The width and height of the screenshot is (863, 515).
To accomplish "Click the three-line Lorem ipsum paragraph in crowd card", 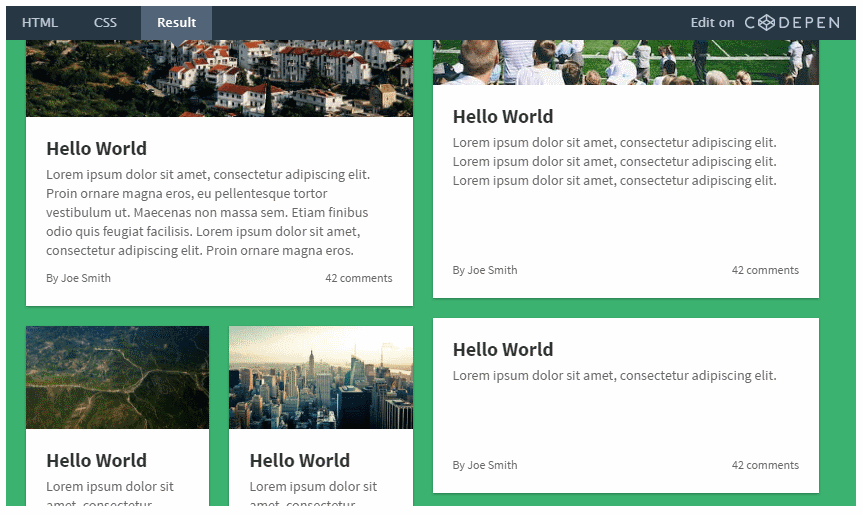I will (615, 162).
